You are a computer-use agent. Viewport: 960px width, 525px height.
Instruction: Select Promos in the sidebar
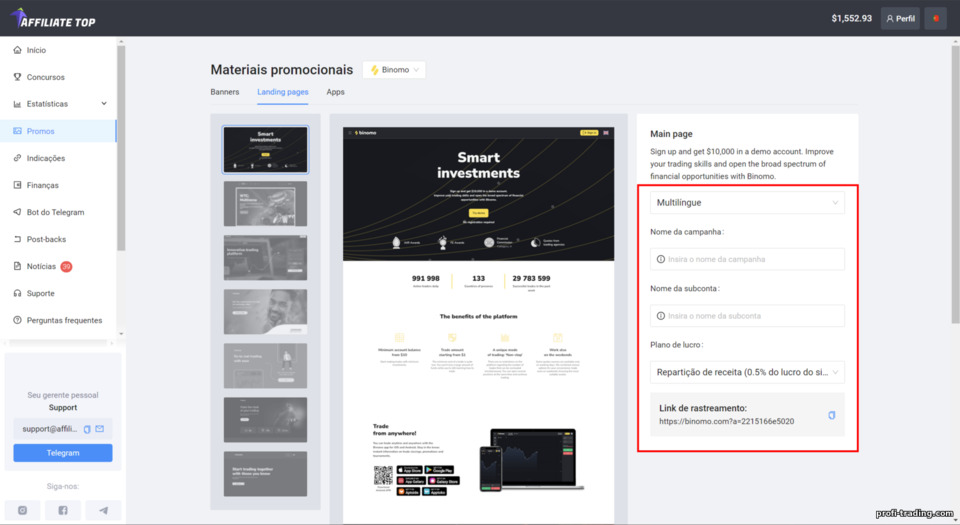(x=58, y=131)
